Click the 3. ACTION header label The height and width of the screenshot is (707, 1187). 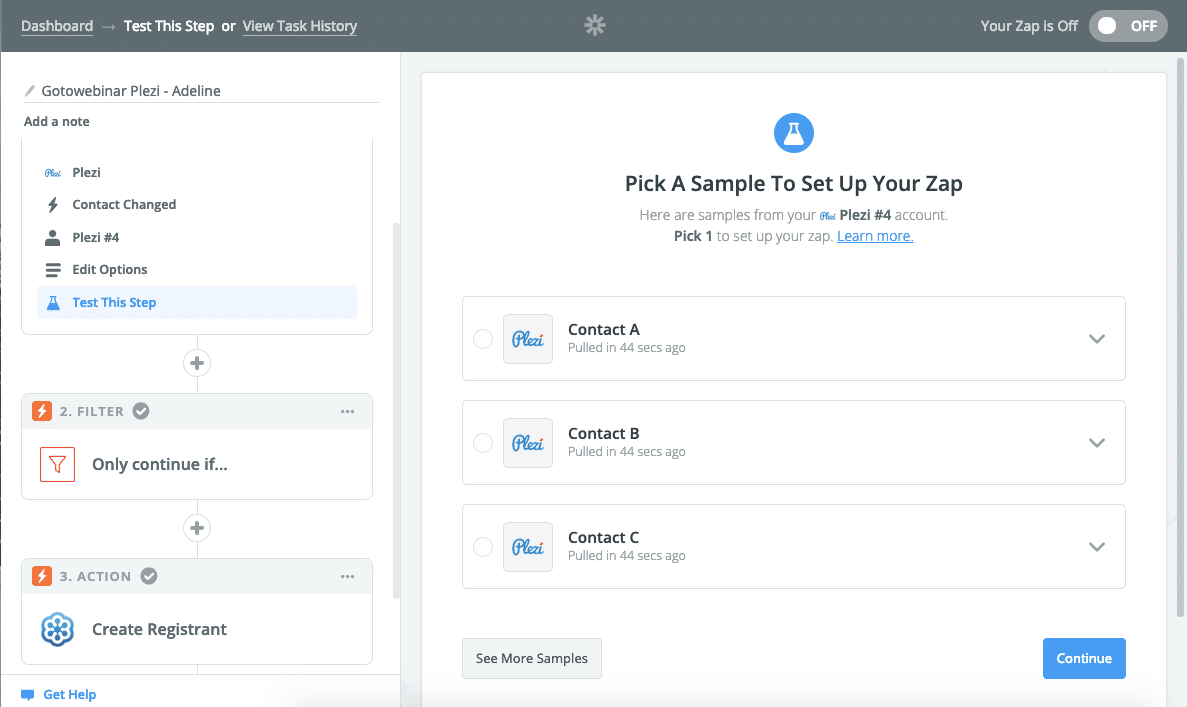95,576
